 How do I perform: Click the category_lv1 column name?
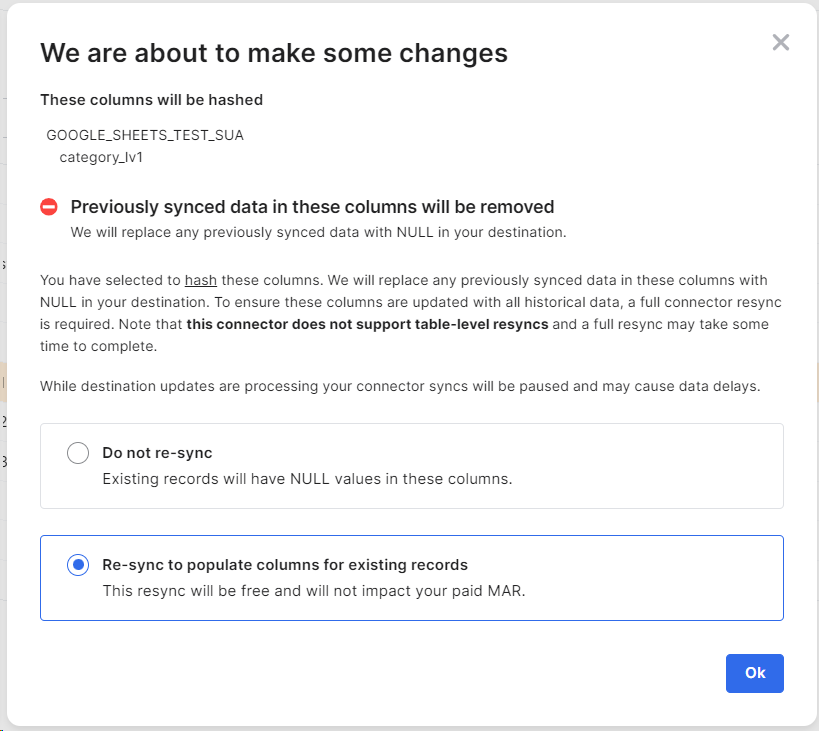[101, 157]
